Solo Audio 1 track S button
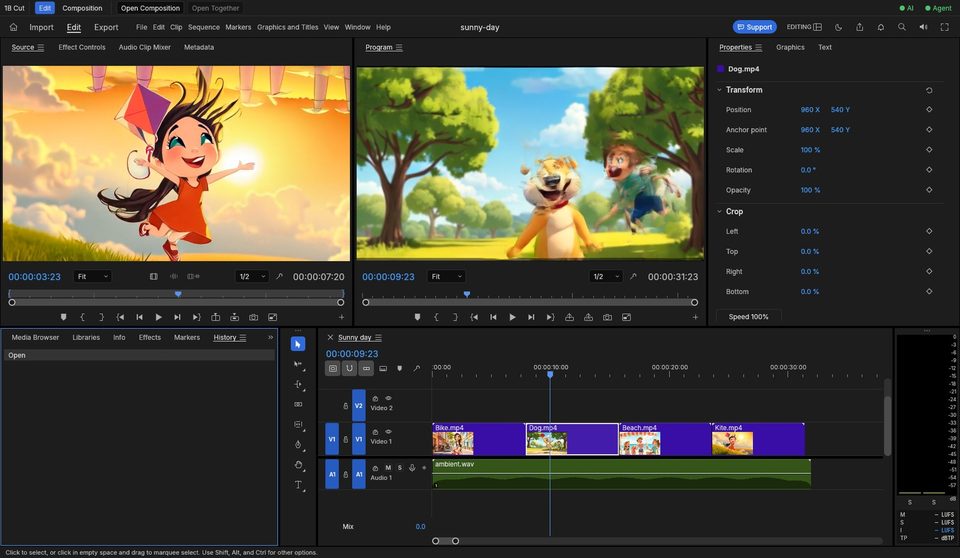960x558 pixels. point(400,468)
